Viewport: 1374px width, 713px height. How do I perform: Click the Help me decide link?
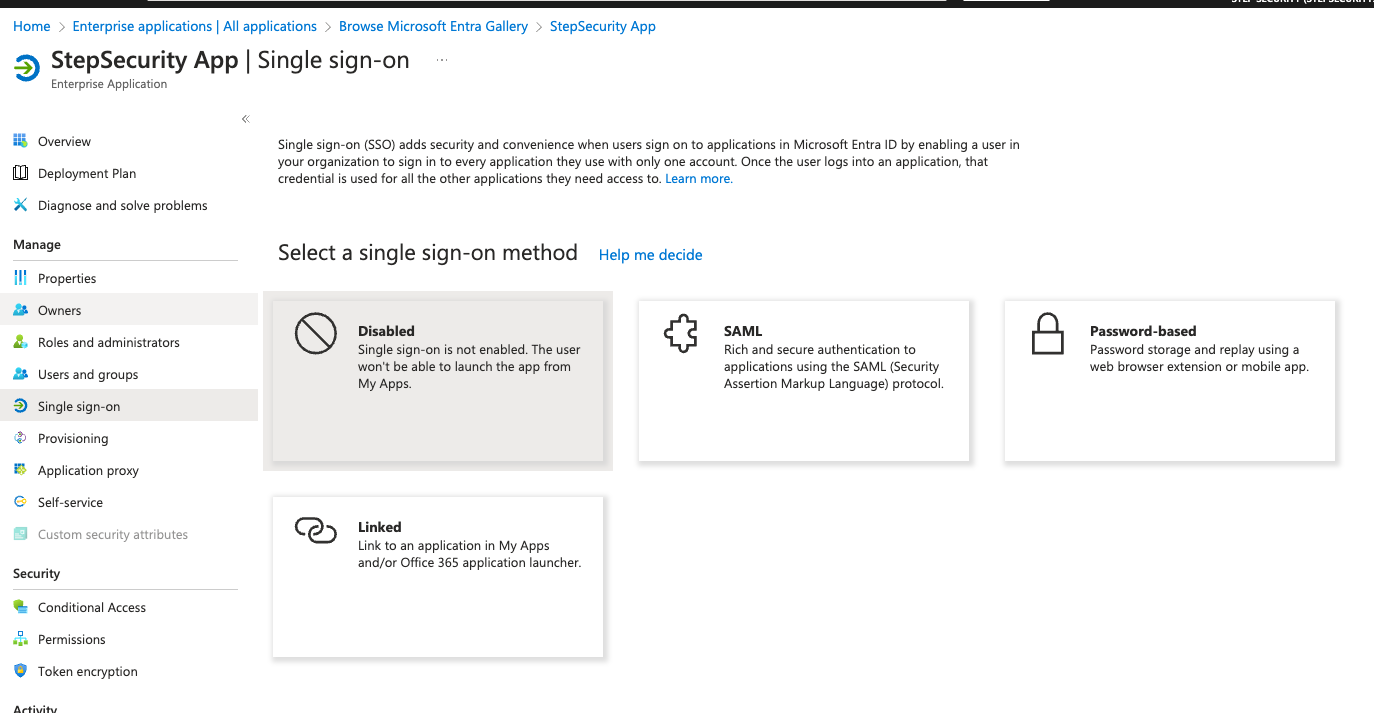650,255
